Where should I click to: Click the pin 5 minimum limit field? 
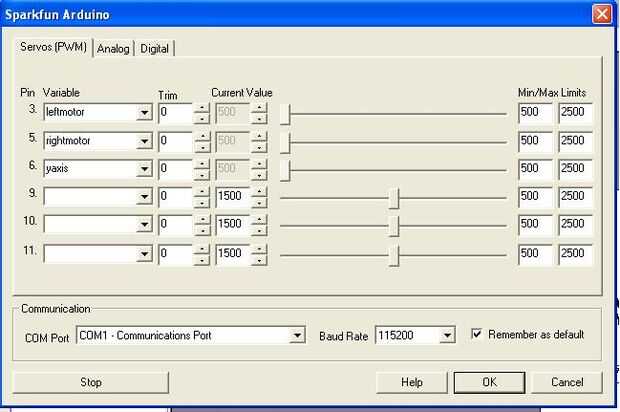(535, 142)
